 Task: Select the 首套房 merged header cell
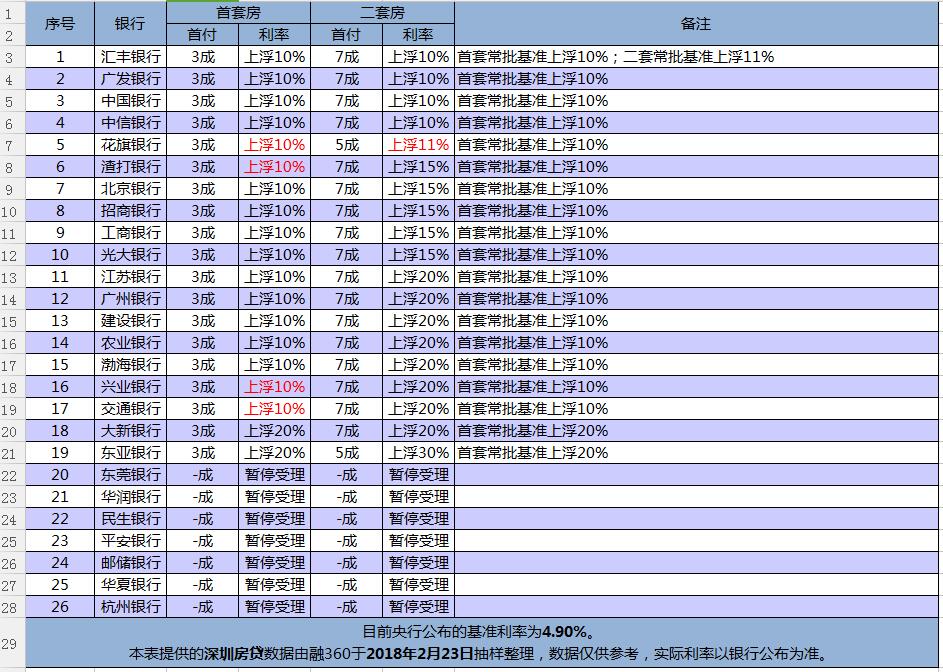click(238, 13)
